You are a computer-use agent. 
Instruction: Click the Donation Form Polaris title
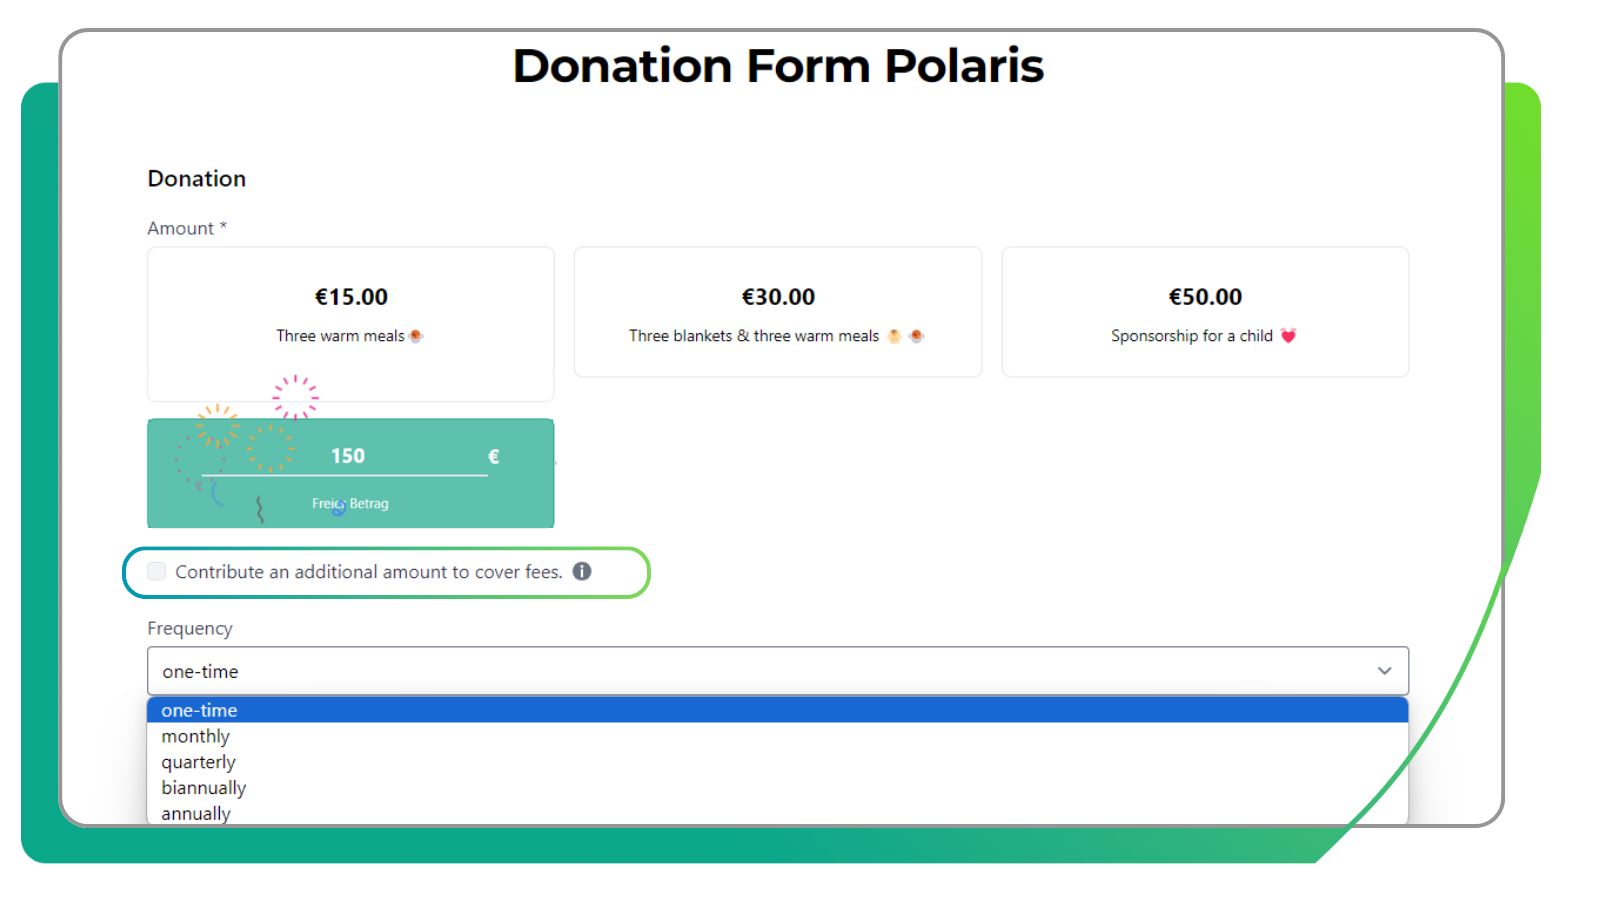tap(778, 64)
